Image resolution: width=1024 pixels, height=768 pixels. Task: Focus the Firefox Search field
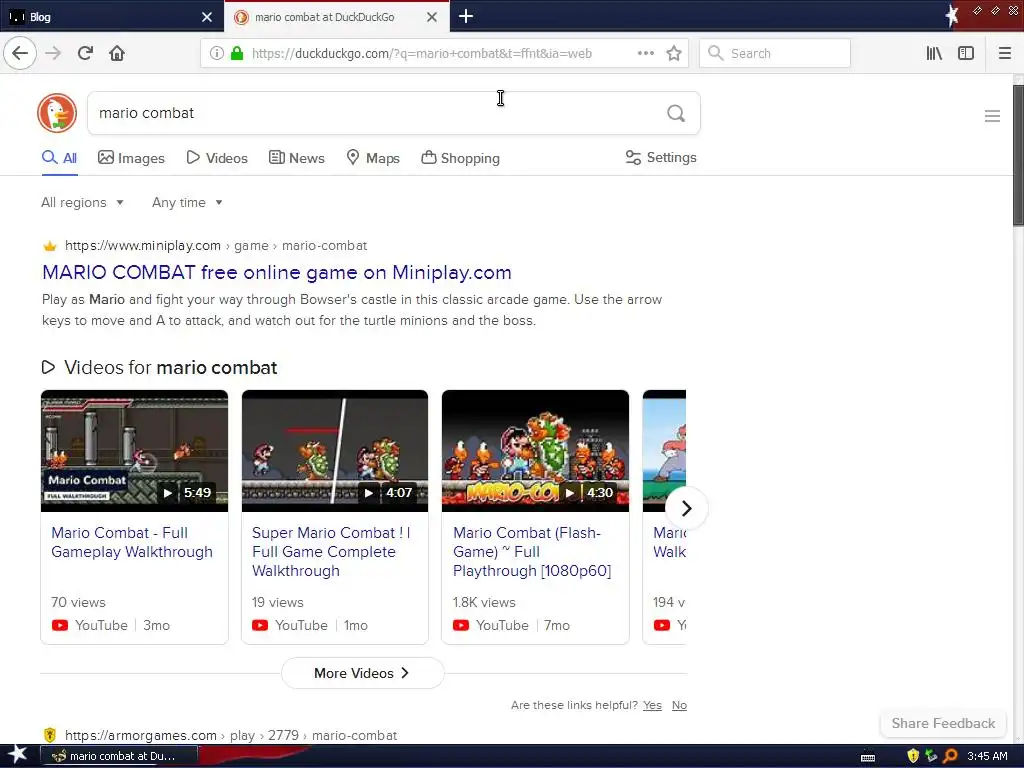click(x=775, y=53)
